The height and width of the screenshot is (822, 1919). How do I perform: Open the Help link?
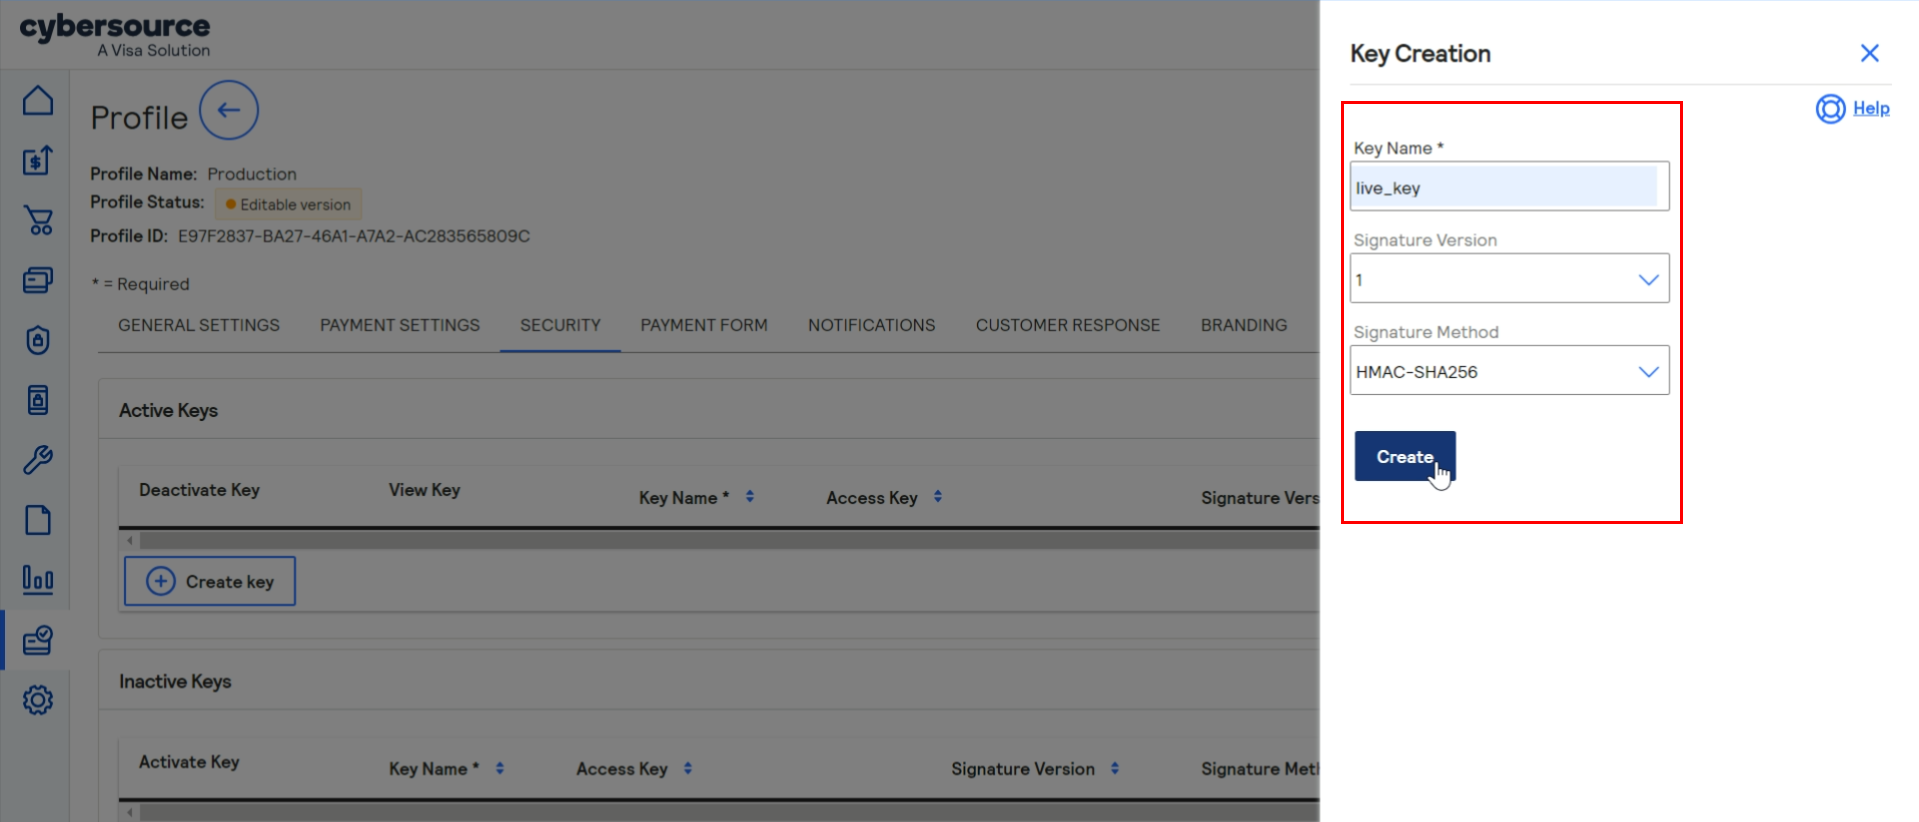1870,108
